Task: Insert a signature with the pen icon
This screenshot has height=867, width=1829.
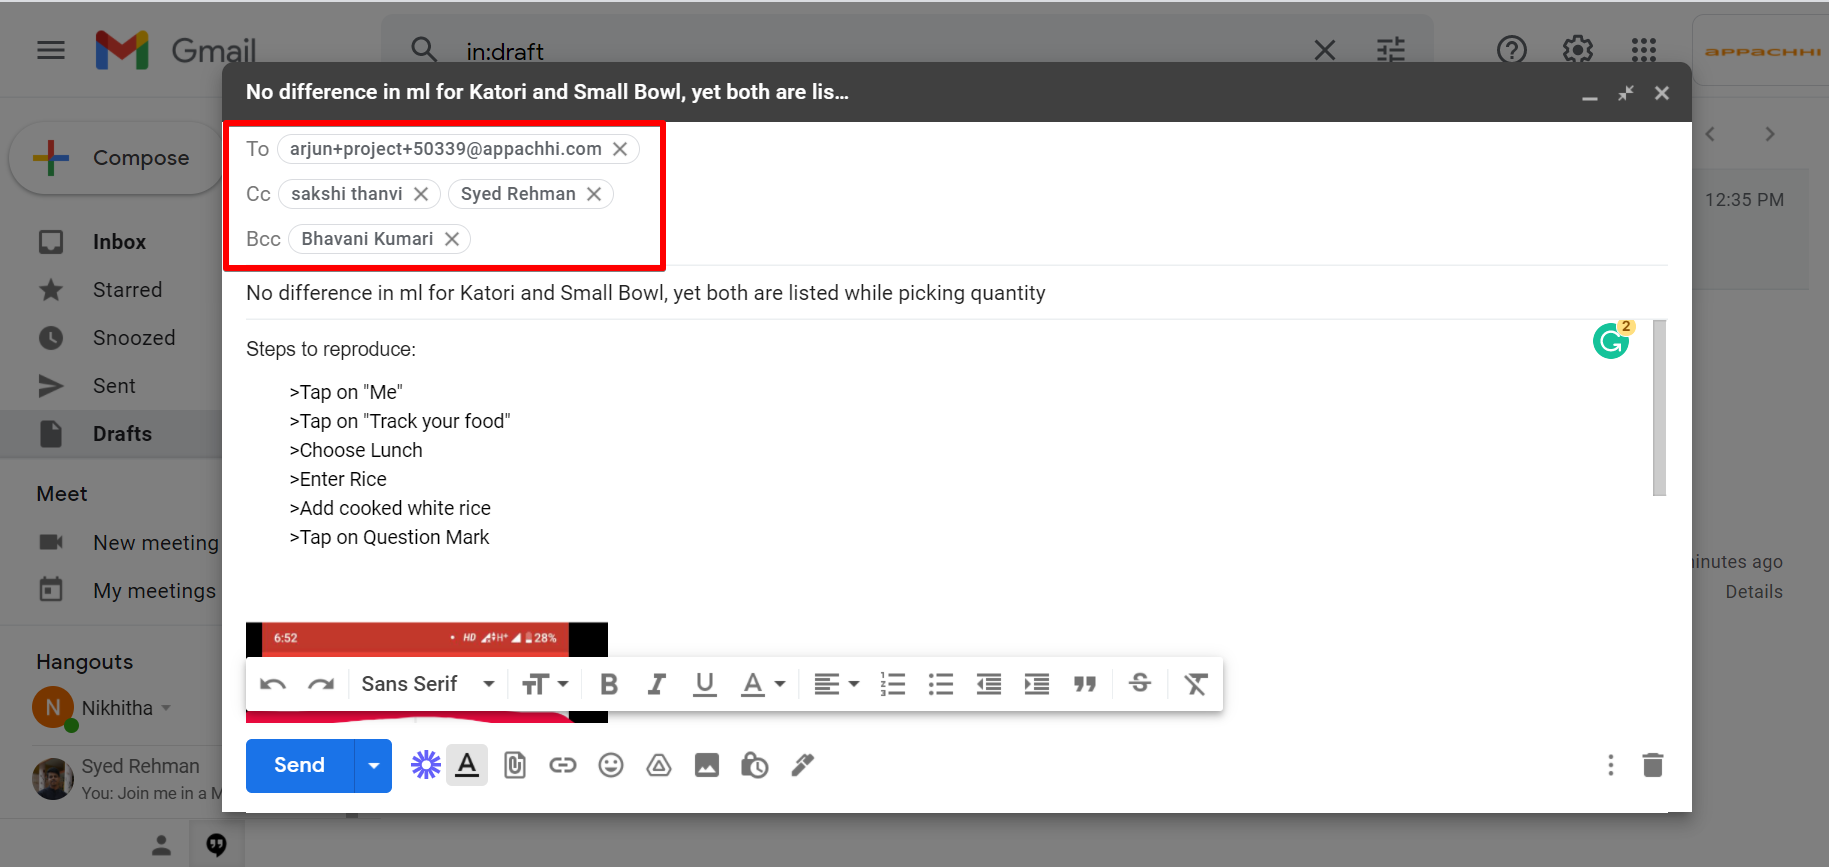Action: coord(803,765)
